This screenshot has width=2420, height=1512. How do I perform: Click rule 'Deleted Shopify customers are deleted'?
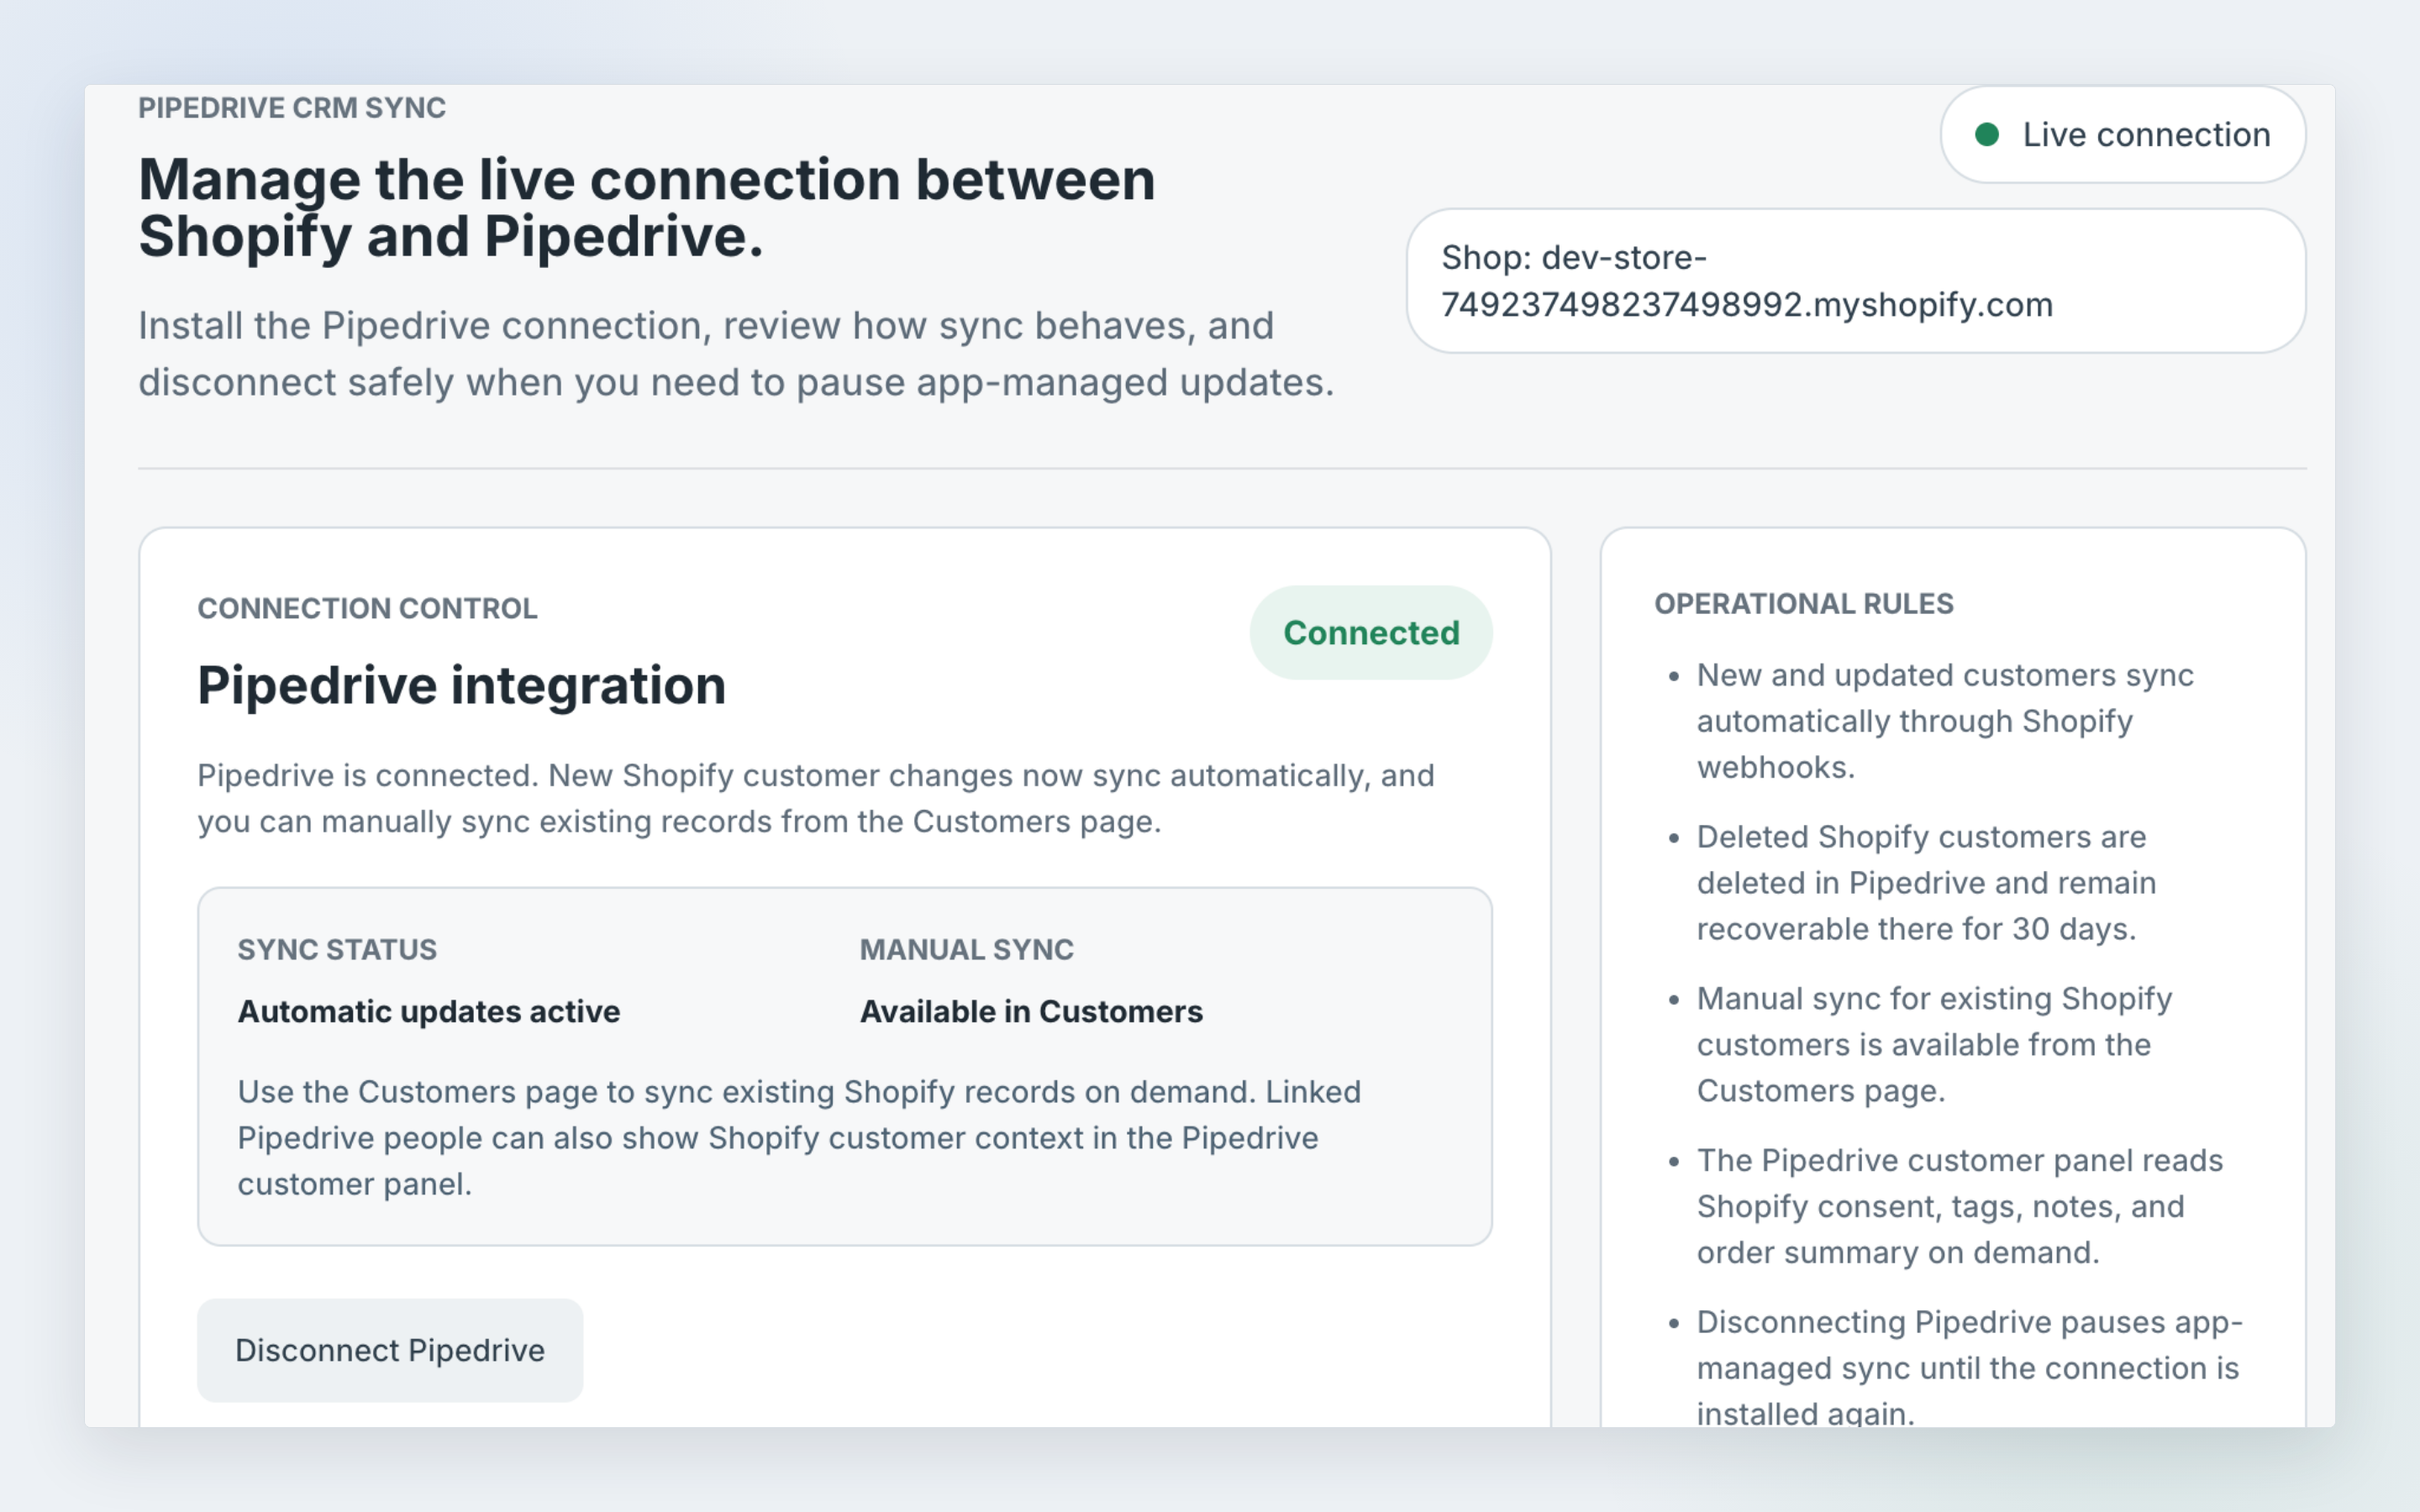coord(1926,883)
